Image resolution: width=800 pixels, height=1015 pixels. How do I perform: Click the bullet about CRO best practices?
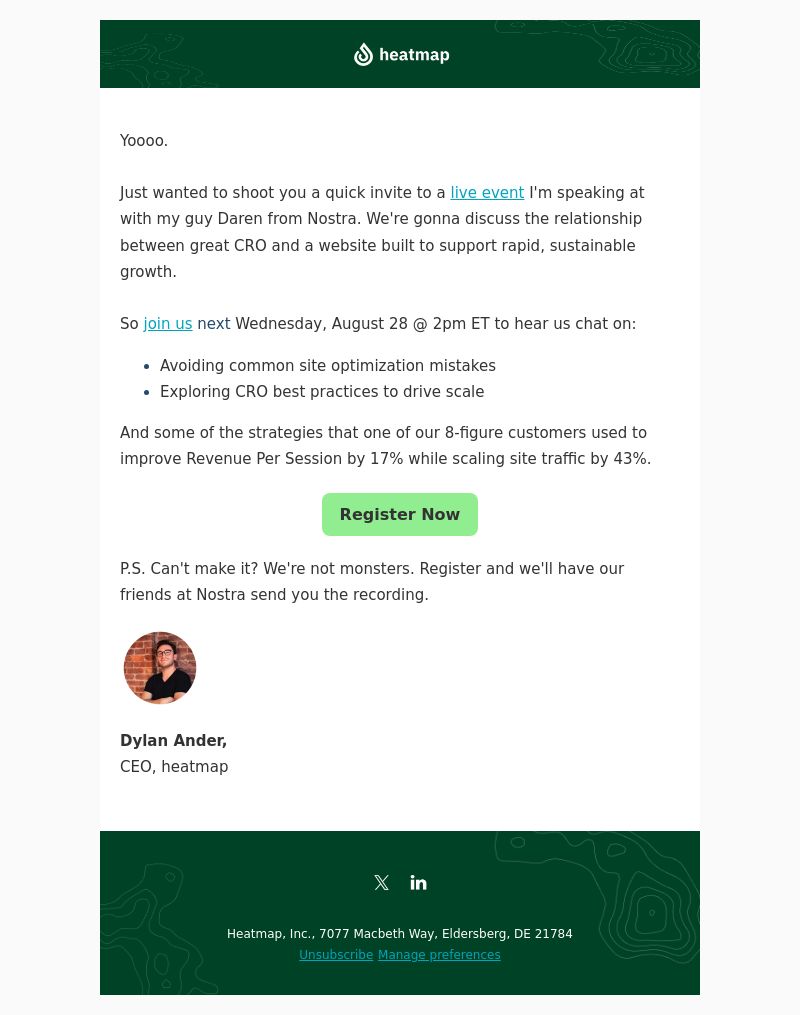click(322, 392)
